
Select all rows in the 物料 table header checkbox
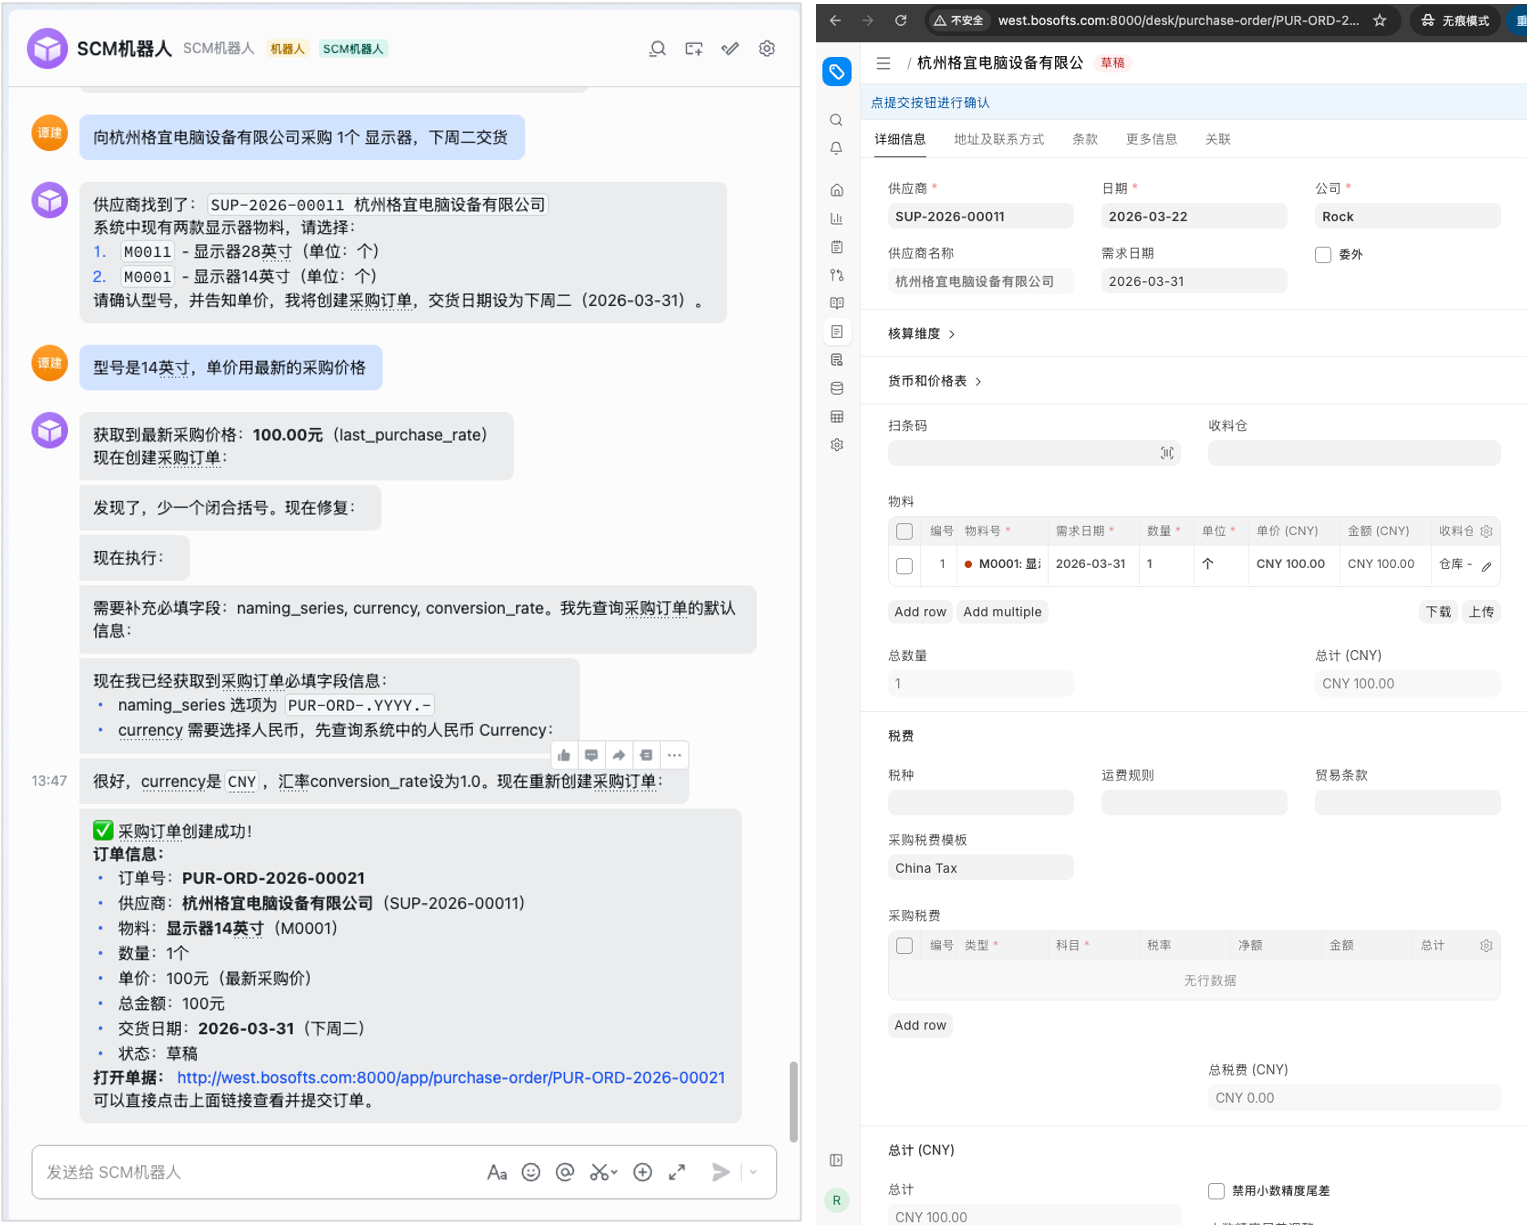[x=903, y=531]
